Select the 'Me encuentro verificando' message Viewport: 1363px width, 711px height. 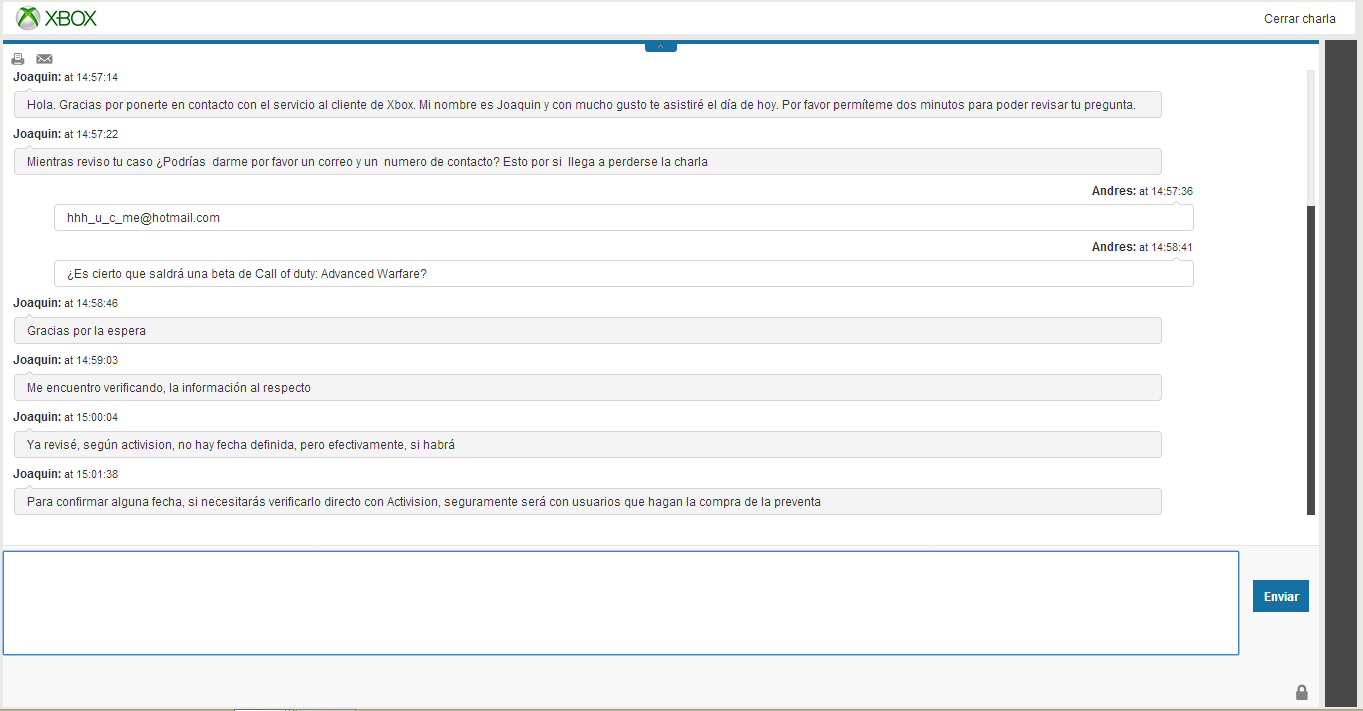coord(588,388)
